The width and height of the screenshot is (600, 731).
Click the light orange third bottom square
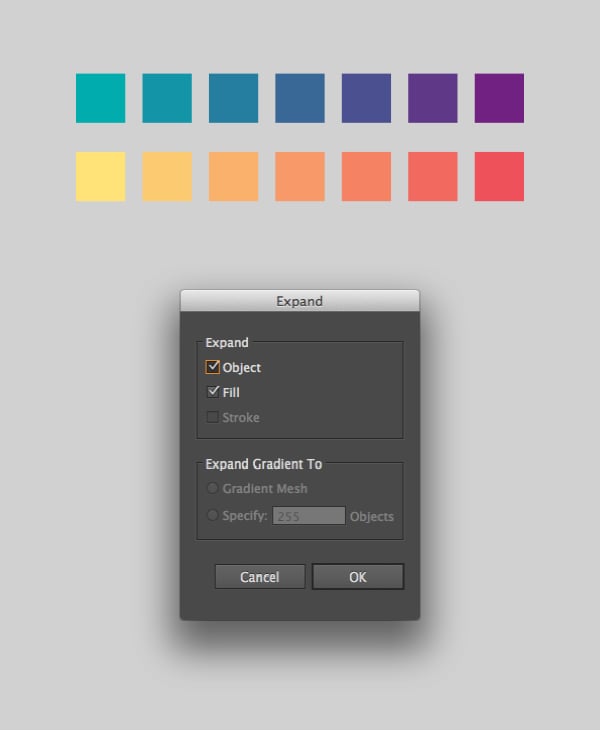[233, 177]
